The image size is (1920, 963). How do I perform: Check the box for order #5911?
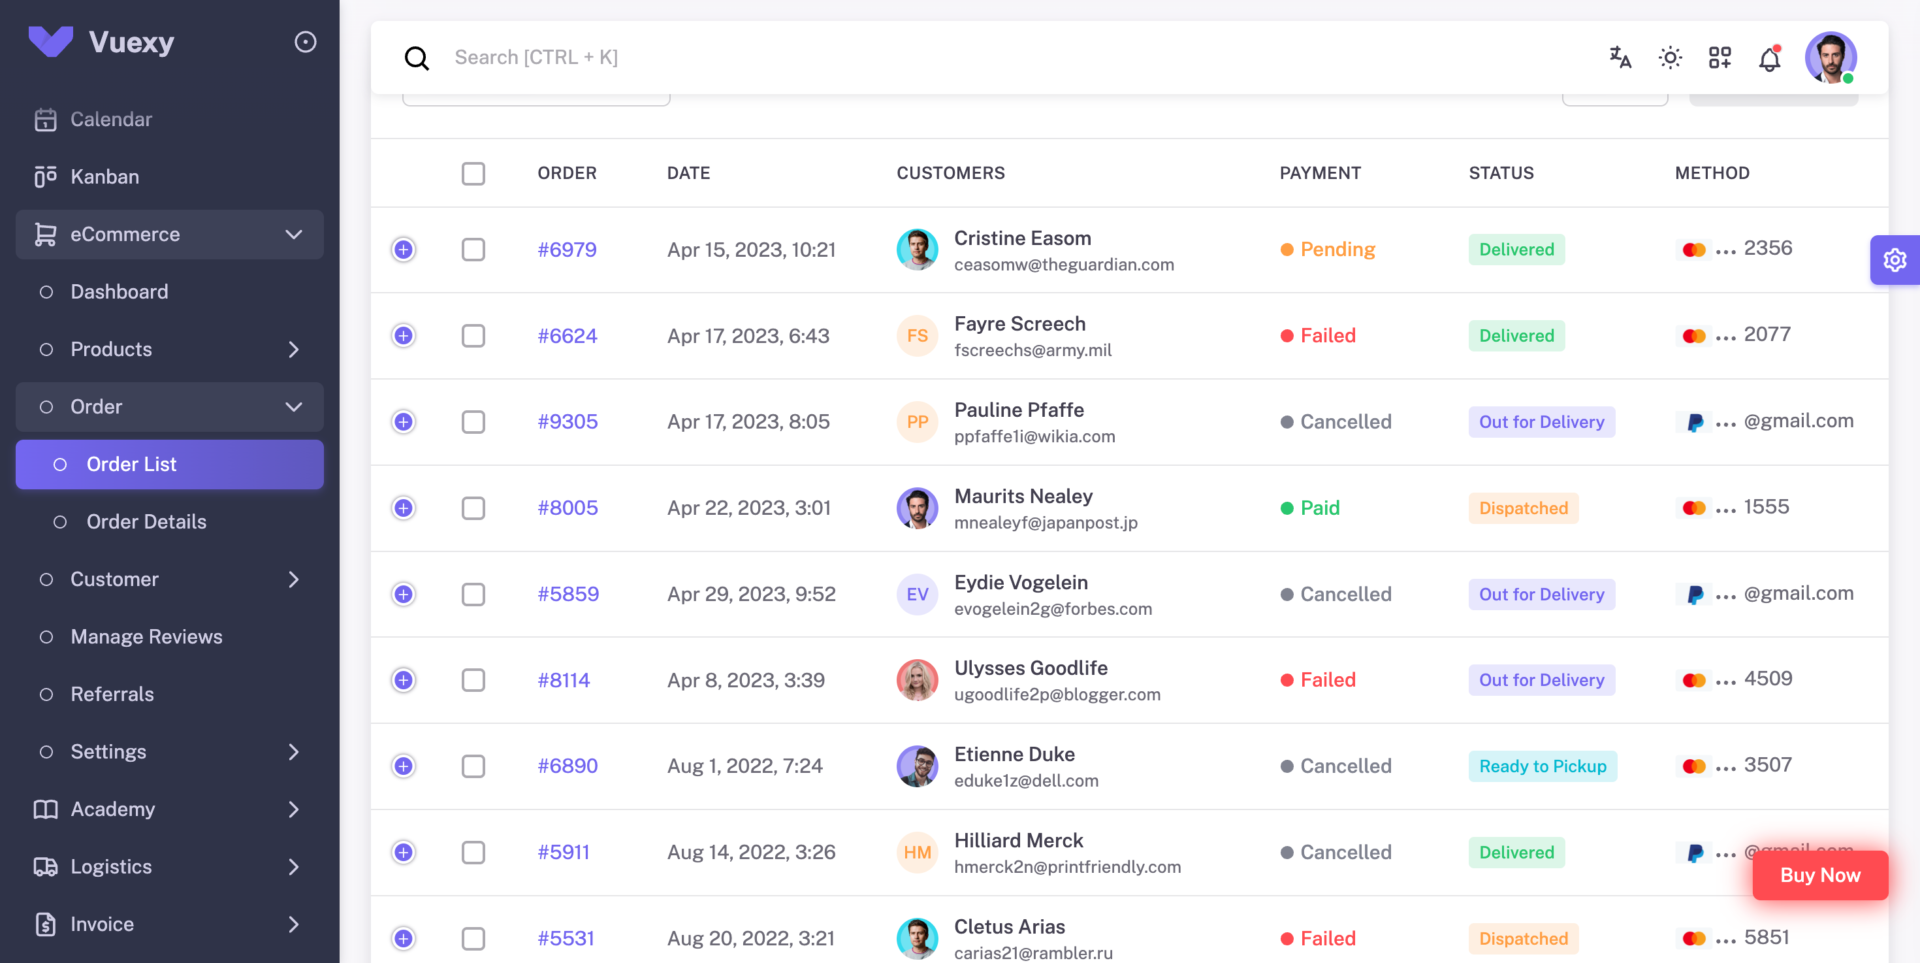(474, 852)
